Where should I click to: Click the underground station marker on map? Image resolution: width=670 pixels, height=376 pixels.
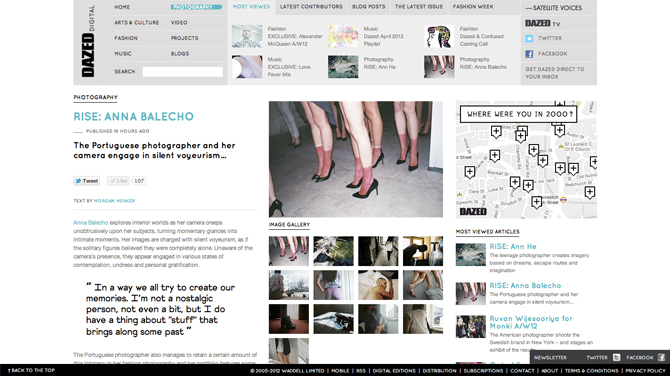coord(563,199)
